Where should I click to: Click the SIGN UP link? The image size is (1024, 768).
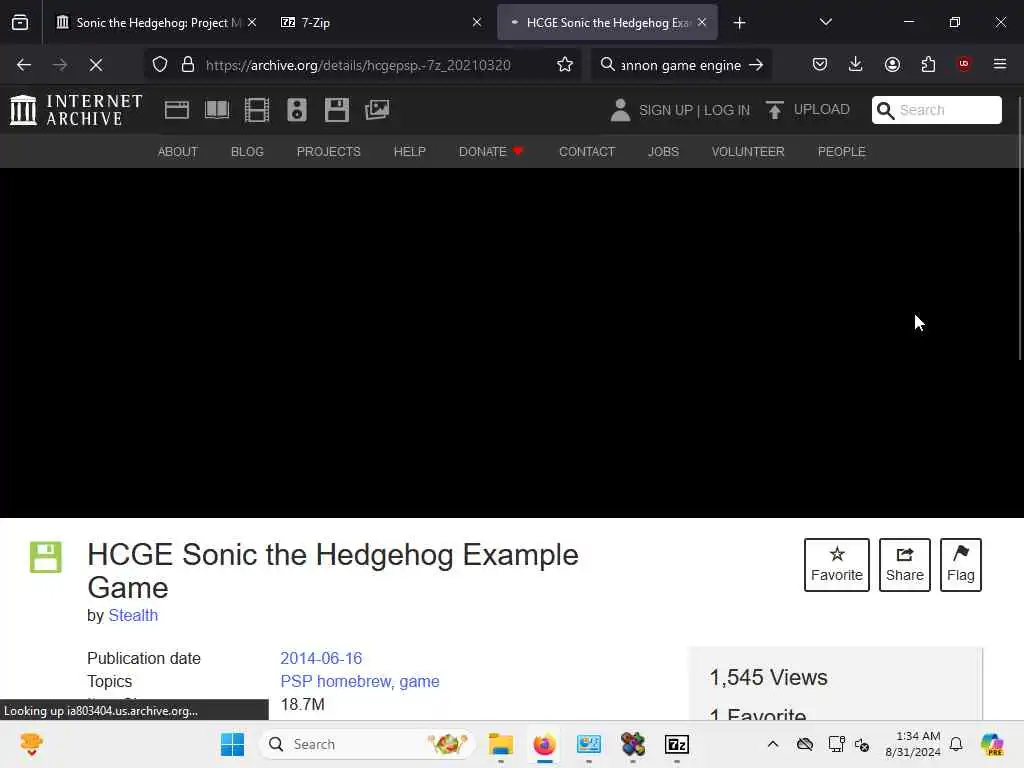pyautogui.click(x=666, y=110)
